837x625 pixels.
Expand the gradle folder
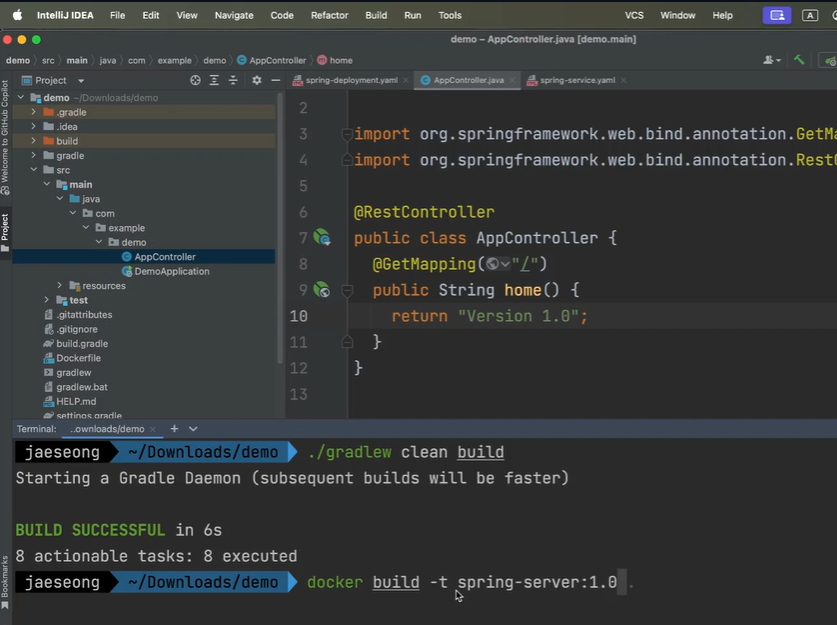click(x=34, y=155)
